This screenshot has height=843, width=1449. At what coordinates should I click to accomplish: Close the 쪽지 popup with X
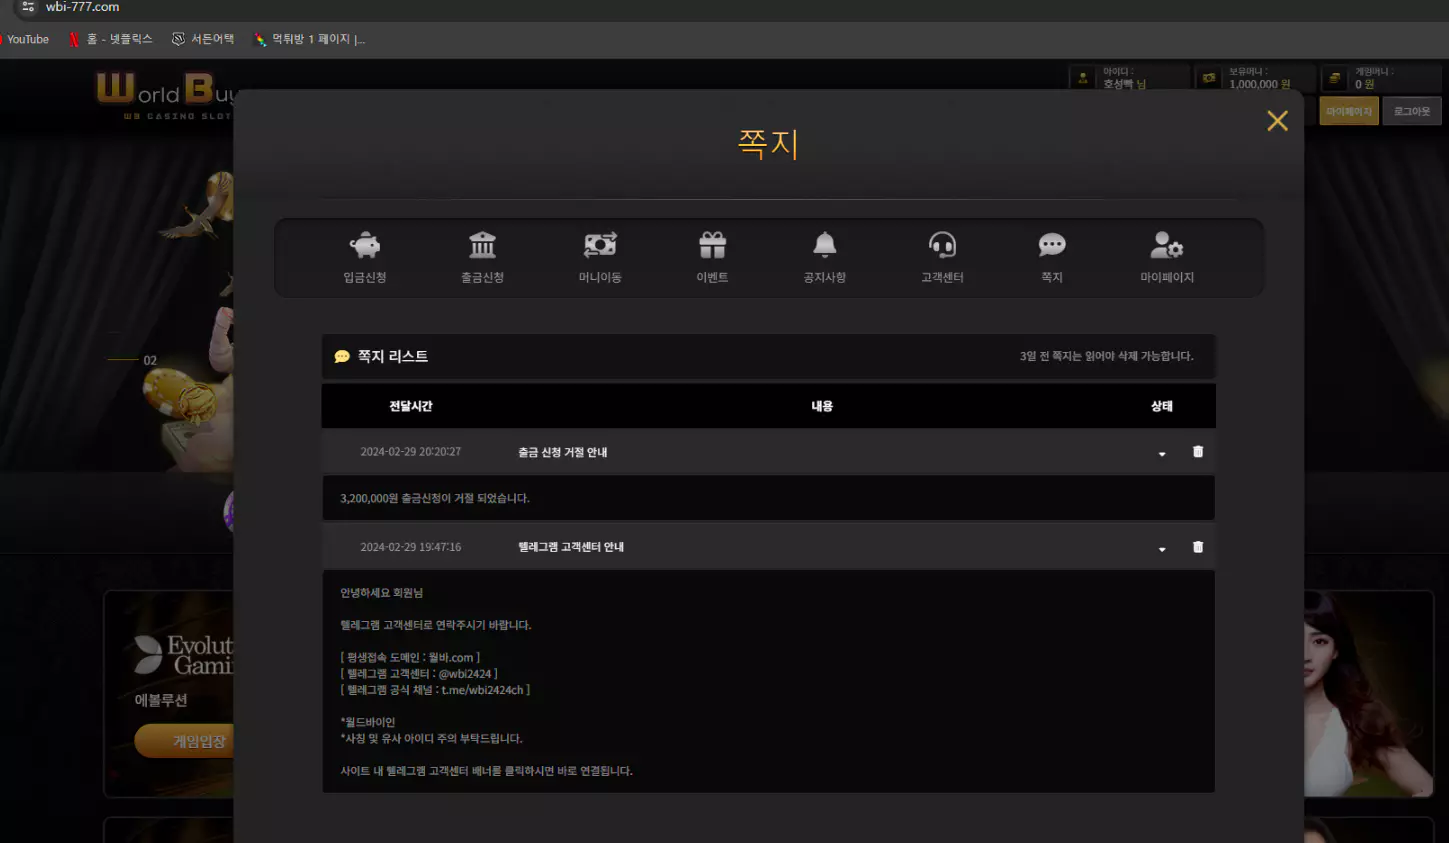click(1277, 121)
